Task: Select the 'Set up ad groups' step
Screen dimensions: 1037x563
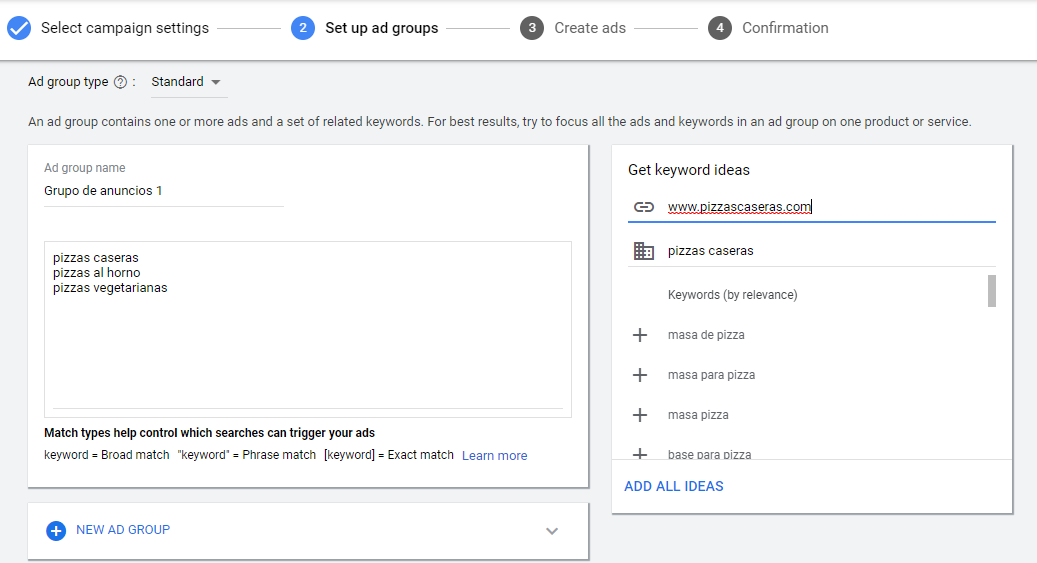Action: pos(381,28)
